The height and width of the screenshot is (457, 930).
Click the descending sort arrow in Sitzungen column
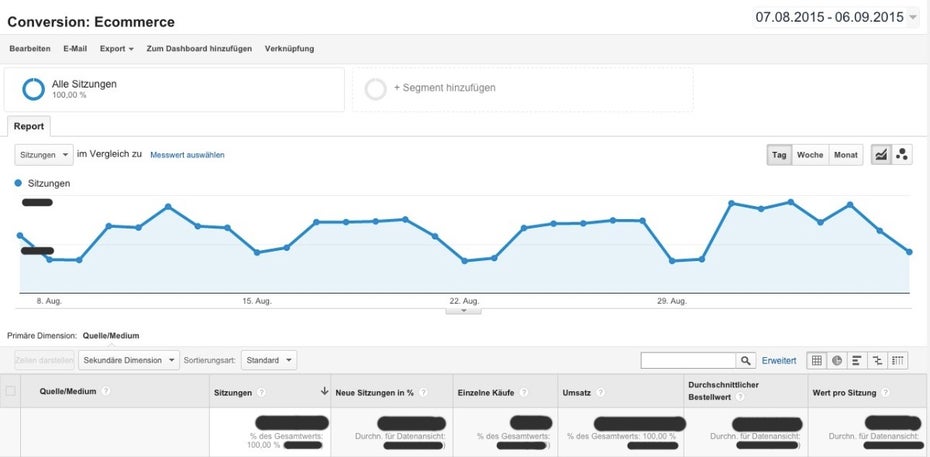coord(324,391)
